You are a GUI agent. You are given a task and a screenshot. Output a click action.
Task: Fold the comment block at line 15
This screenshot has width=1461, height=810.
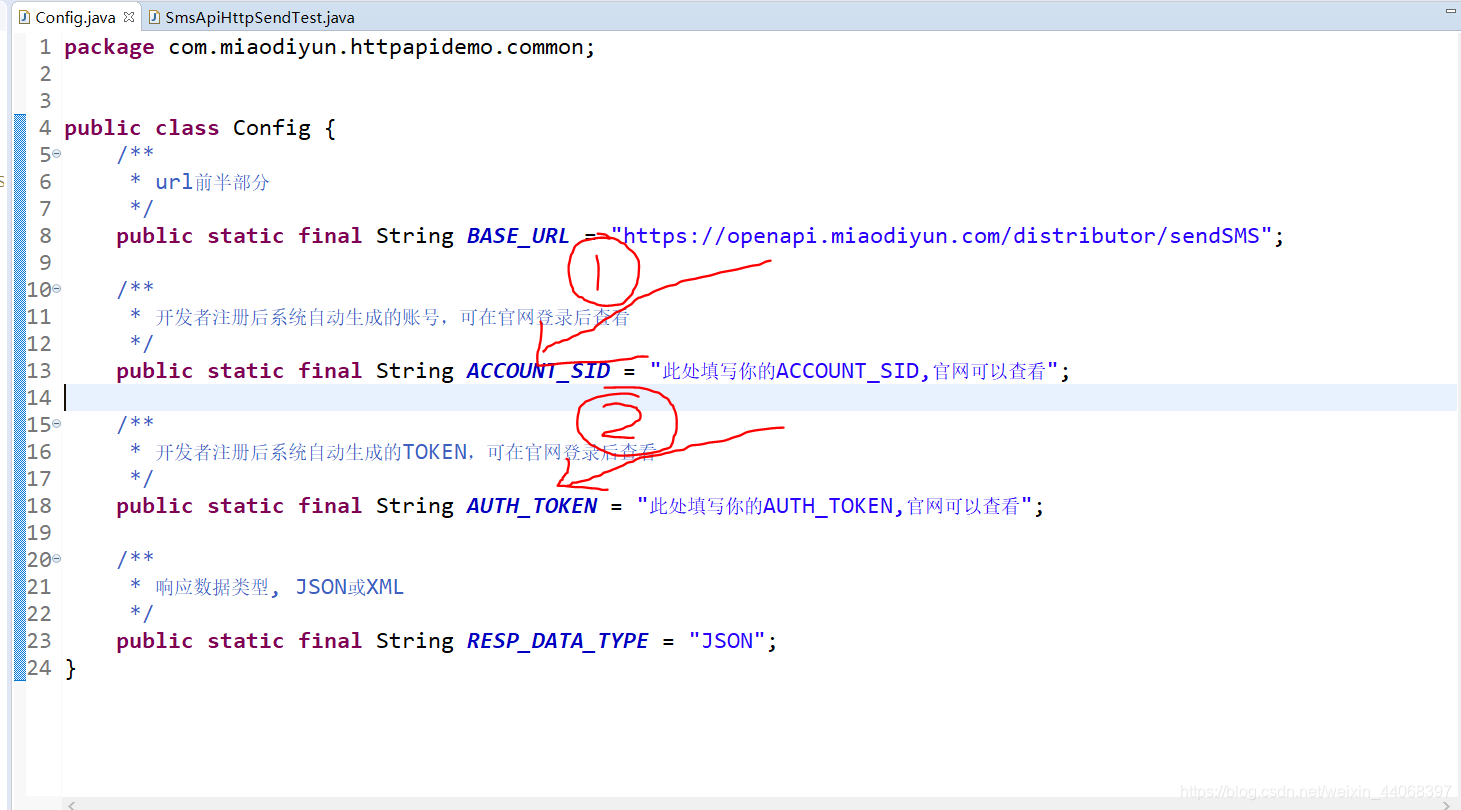tap(57, 424)
